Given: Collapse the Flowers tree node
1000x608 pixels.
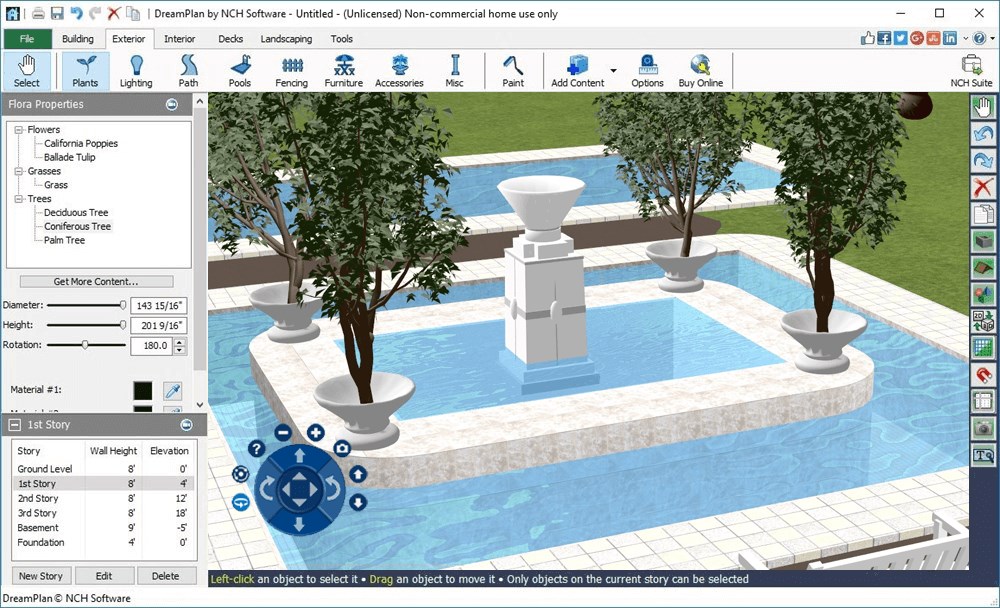Looking at the screenshot, I should click(x=18, y=130).
